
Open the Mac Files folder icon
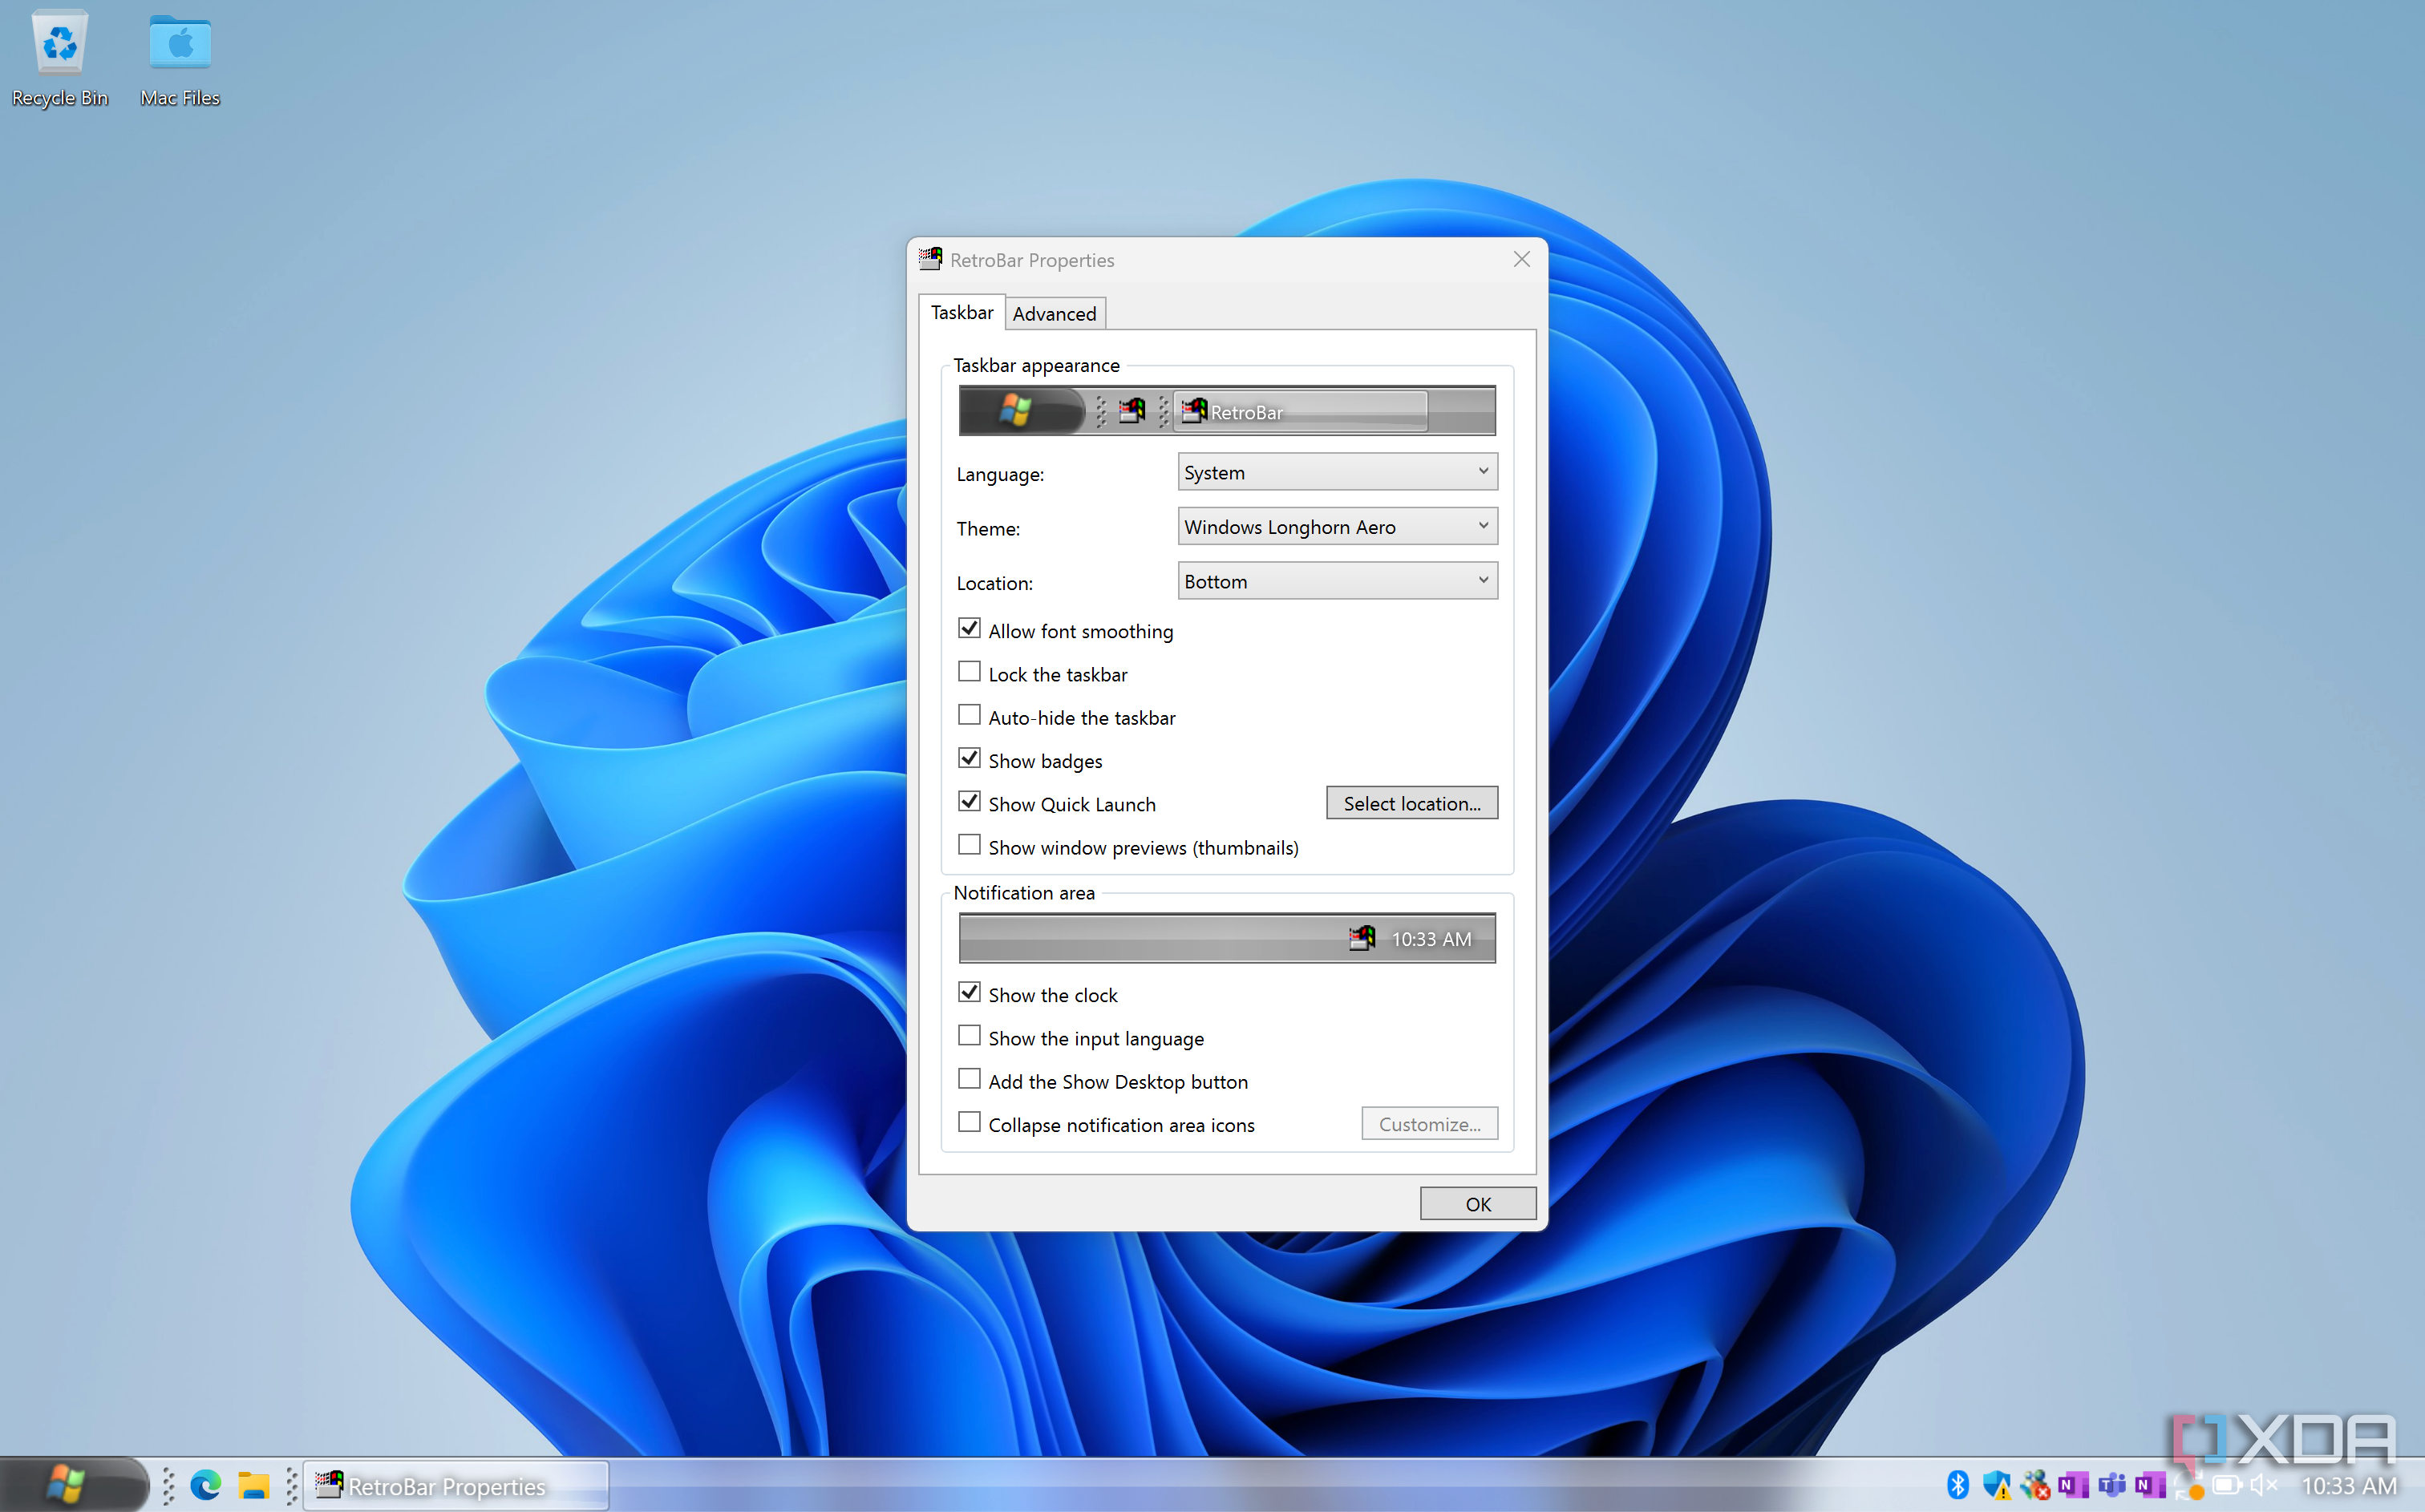pyautogui.click(x=180, y=58)
